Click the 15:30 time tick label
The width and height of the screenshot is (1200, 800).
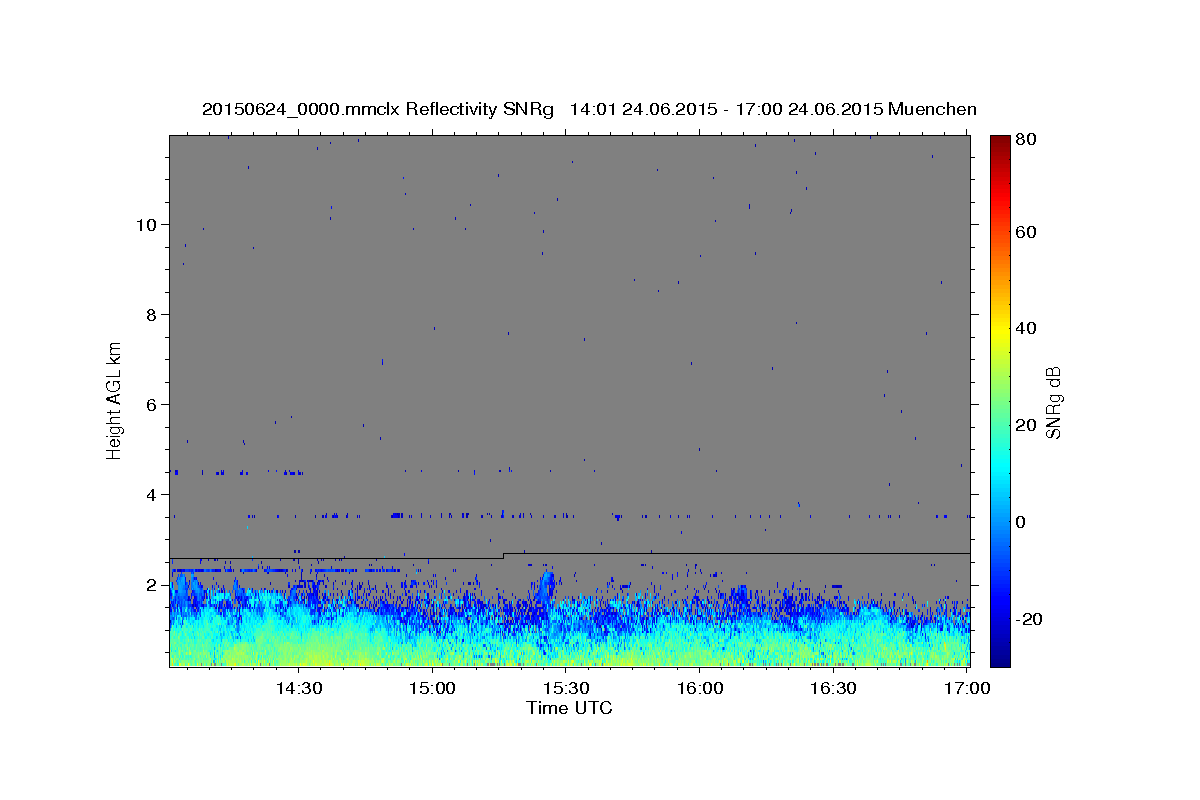click(566, 688)
